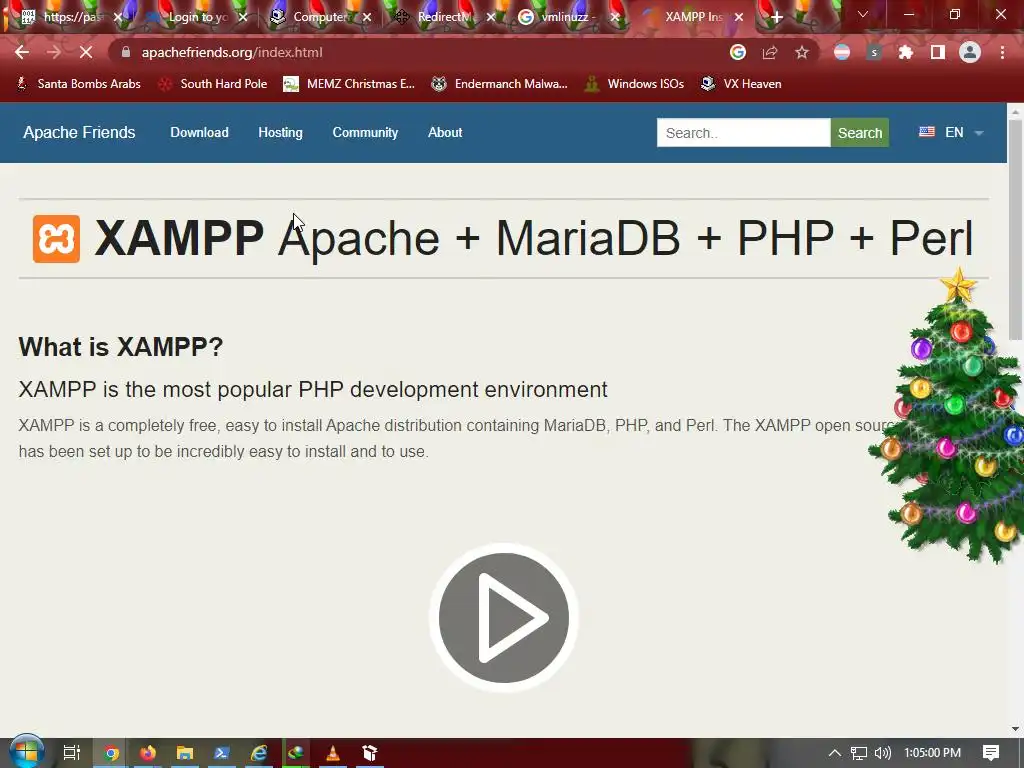1024x768 pixels.
Task: Toggle the browser side panel
Action: pyautogui.click(x=938, y=52)
